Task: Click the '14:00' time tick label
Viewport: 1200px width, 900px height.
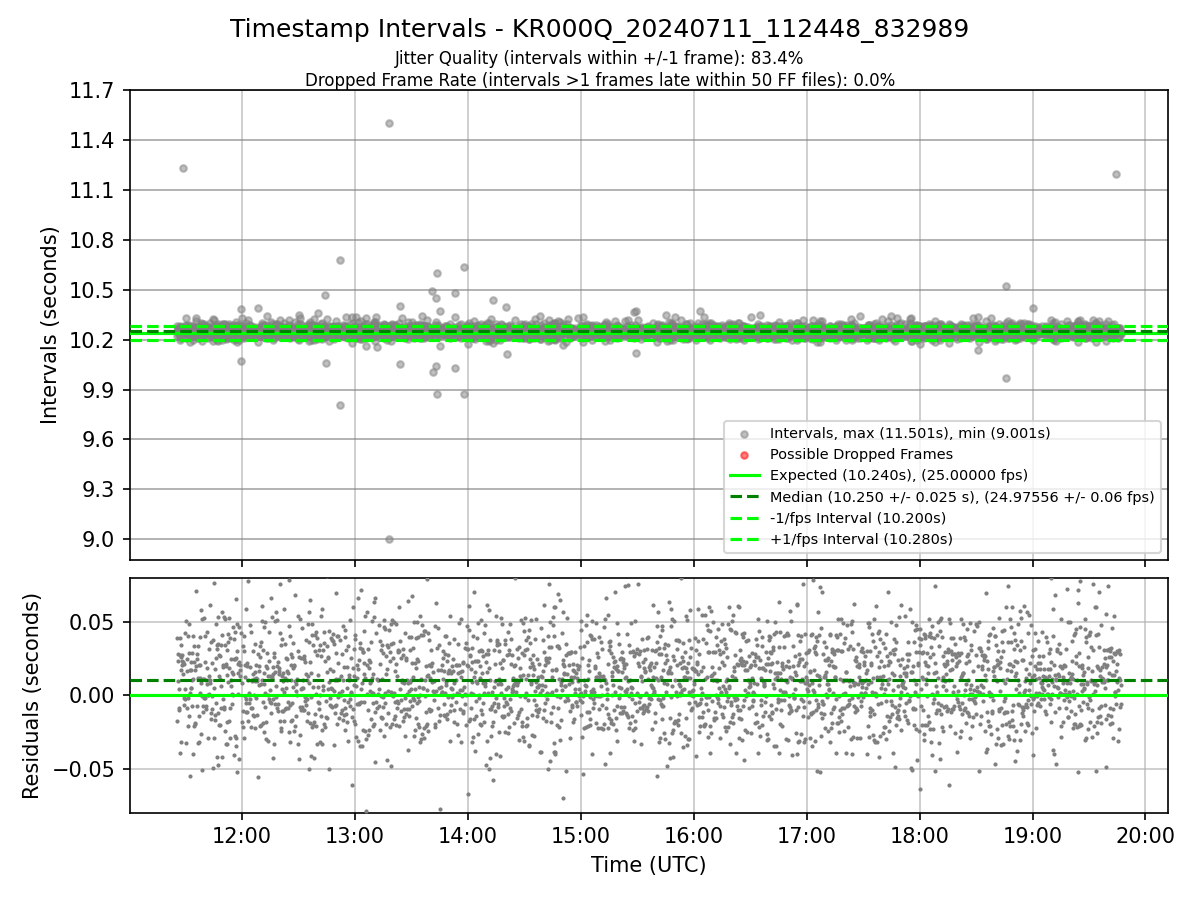Action: (x=468, y=833)
